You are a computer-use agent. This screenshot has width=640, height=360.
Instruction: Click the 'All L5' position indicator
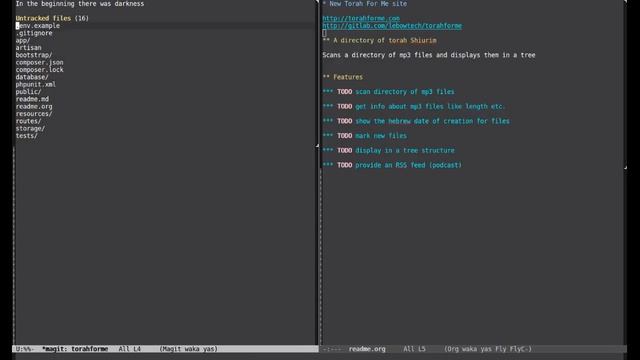(x=414, y=349)
